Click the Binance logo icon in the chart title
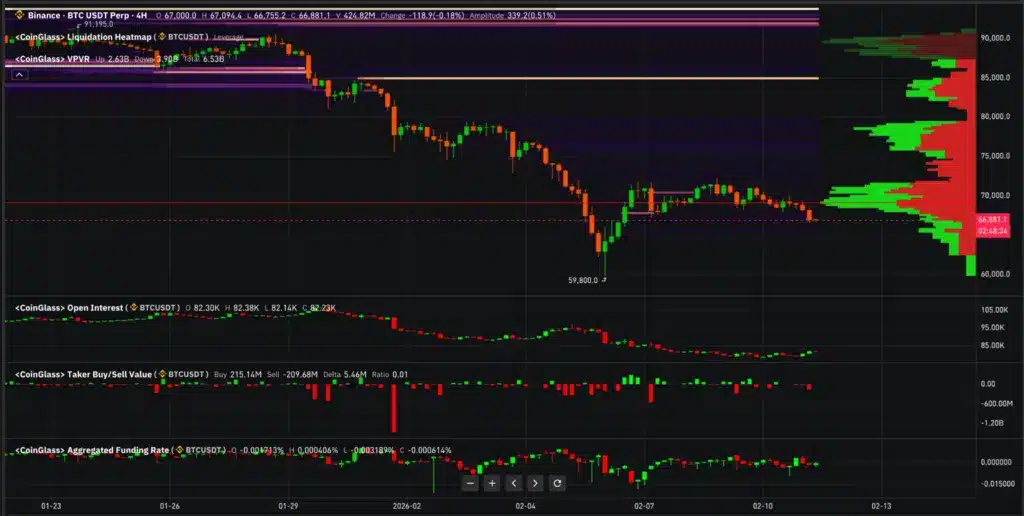Screen dimensions: 1024x516 point(17,17)
